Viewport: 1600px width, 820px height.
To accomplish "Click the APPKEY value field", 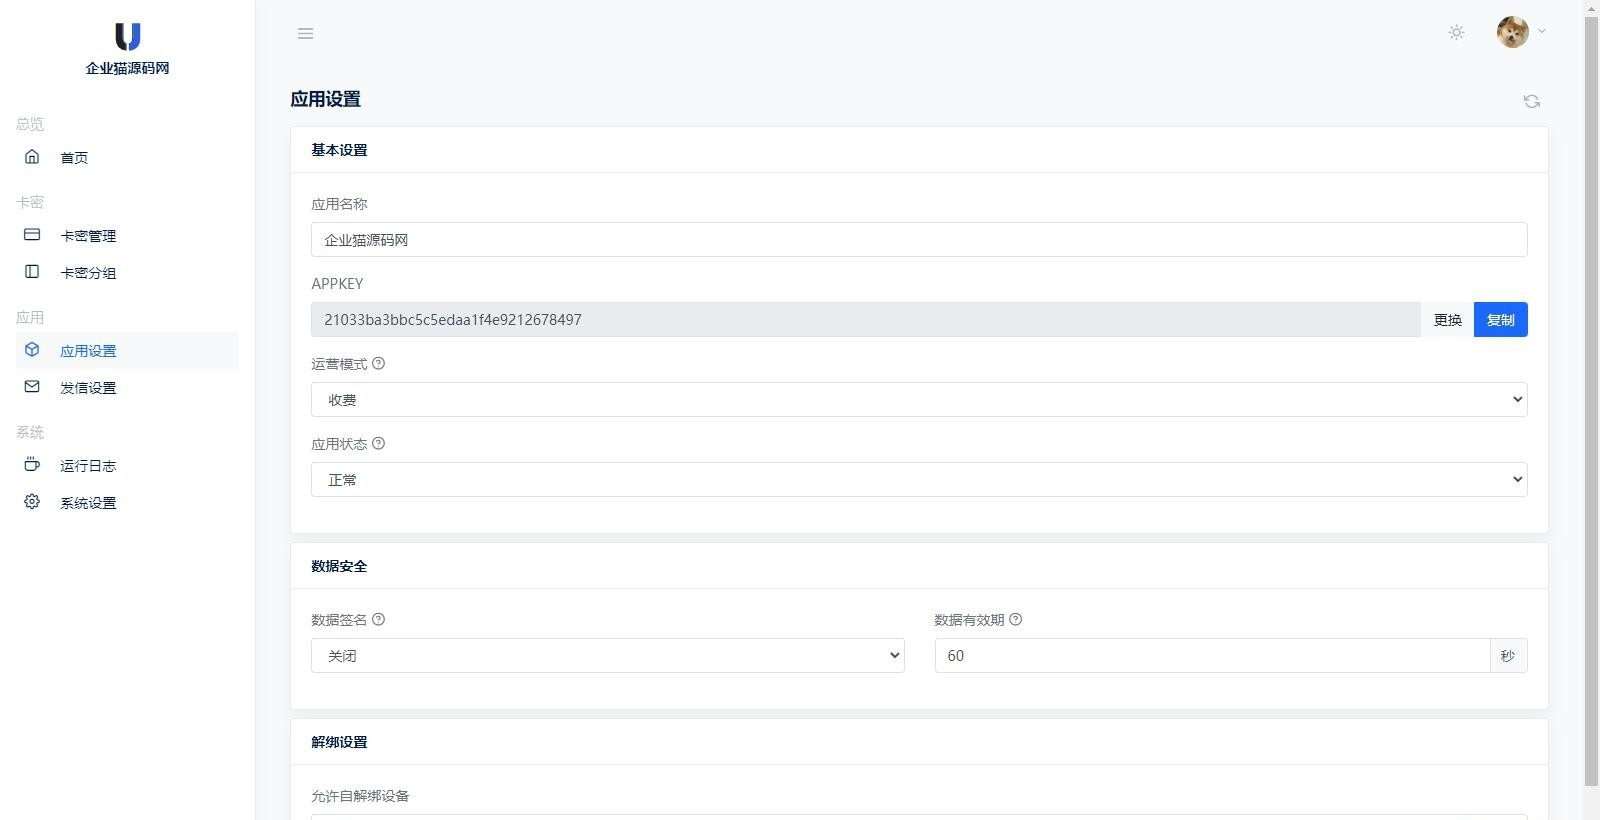I will click(866, 320).
